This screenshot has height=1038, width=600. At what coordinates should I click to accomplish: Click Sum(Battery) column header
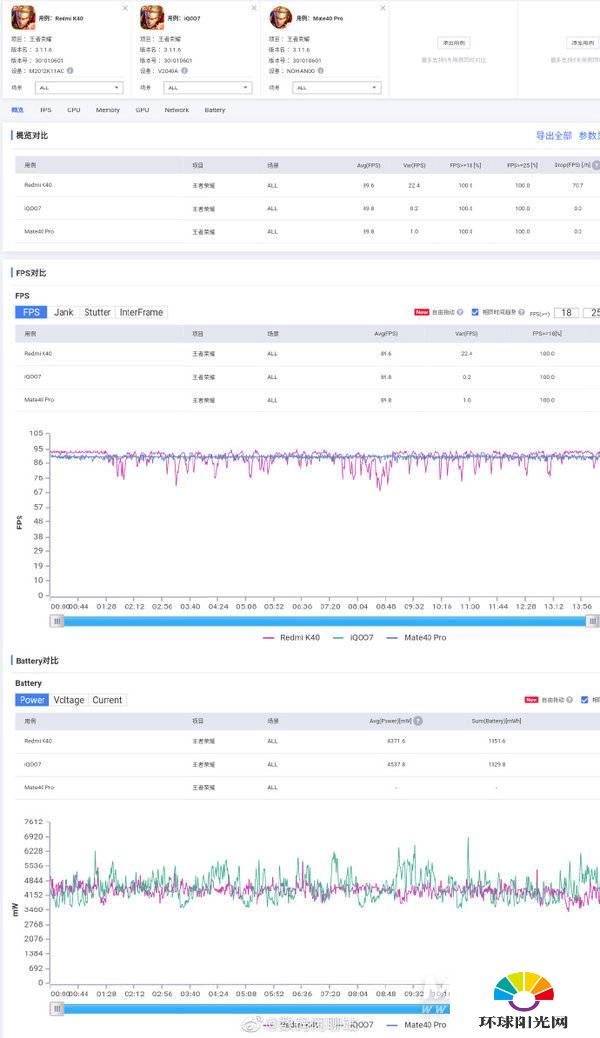pos(496,721)
